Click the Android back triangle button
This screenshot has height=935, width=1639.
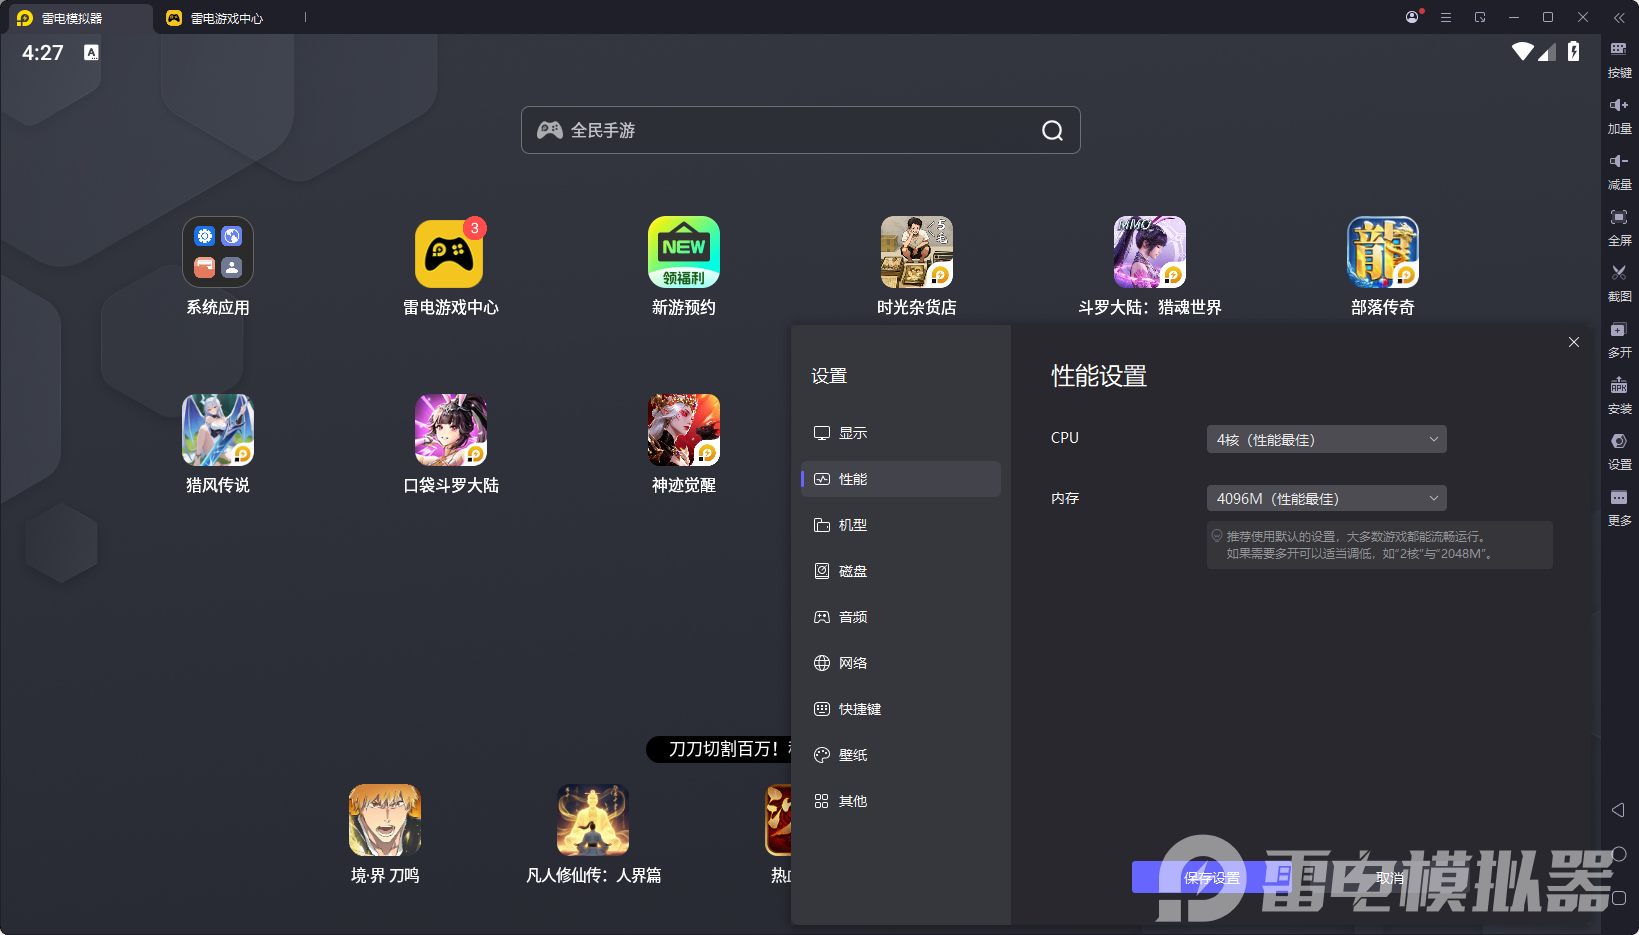click(x=1618, y=810)
